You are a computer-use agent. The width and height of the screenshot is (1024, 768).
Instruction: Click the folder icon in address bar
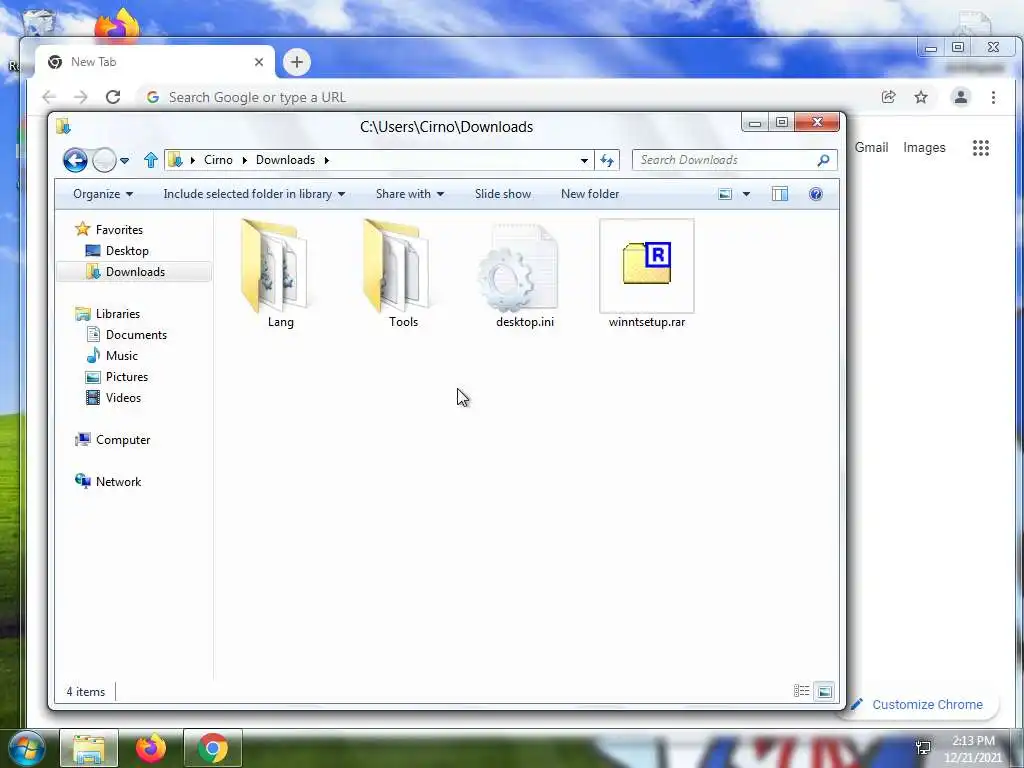(175, 160)
